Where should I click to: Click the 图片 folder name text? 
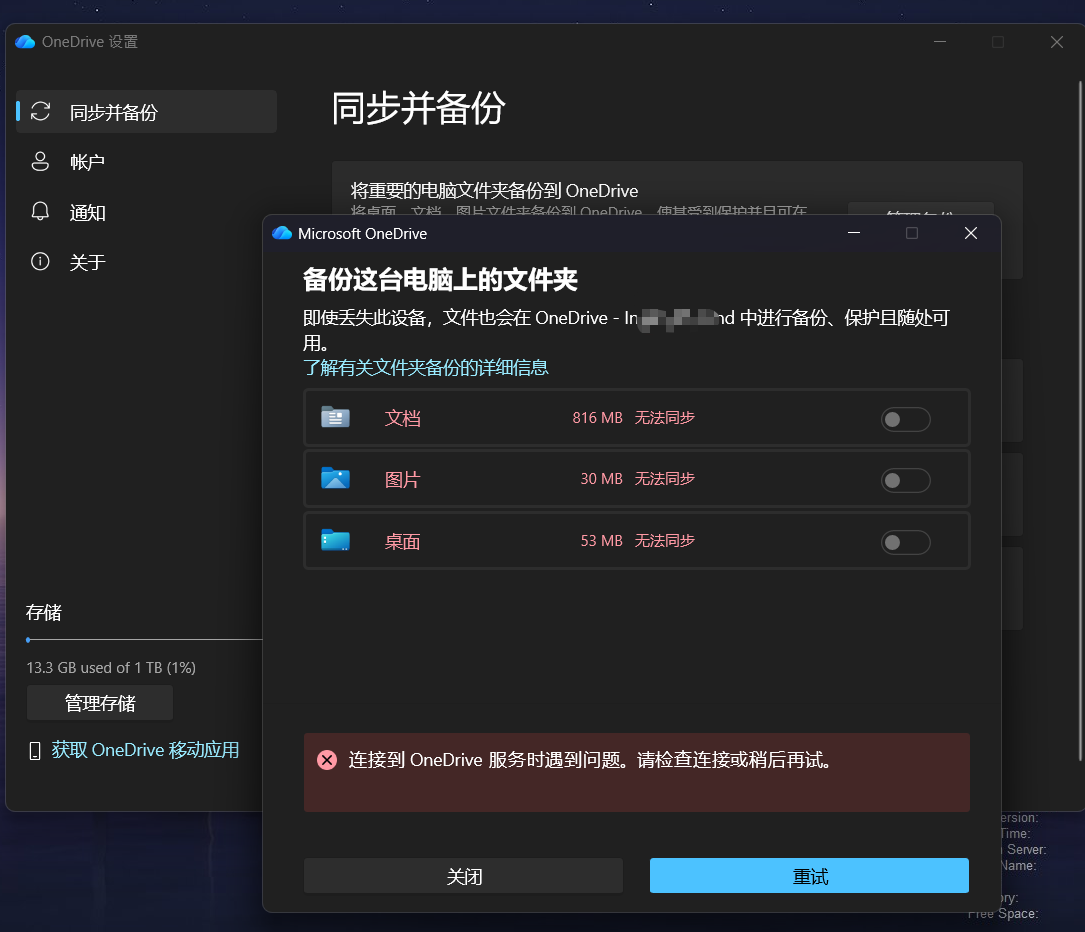tap(403, 479)
